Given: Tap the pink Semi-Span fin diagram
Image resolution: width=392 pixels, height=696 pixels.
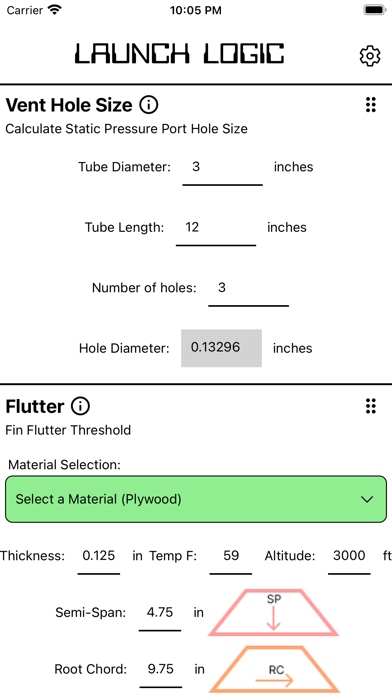Looking at the screenshot, I should tap(273, 613).
